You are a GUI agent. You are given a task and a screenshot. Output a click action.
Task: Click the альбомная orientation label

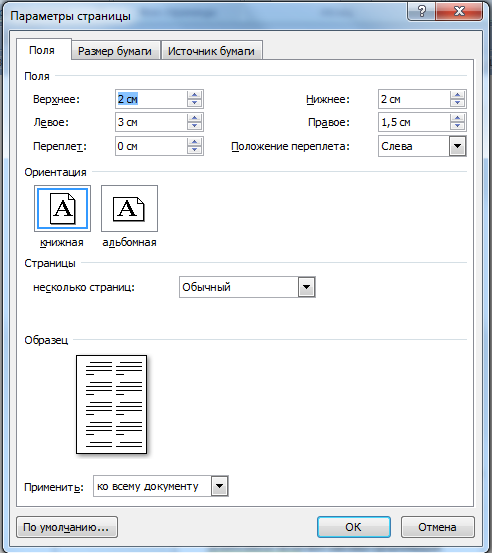[129, 243]
